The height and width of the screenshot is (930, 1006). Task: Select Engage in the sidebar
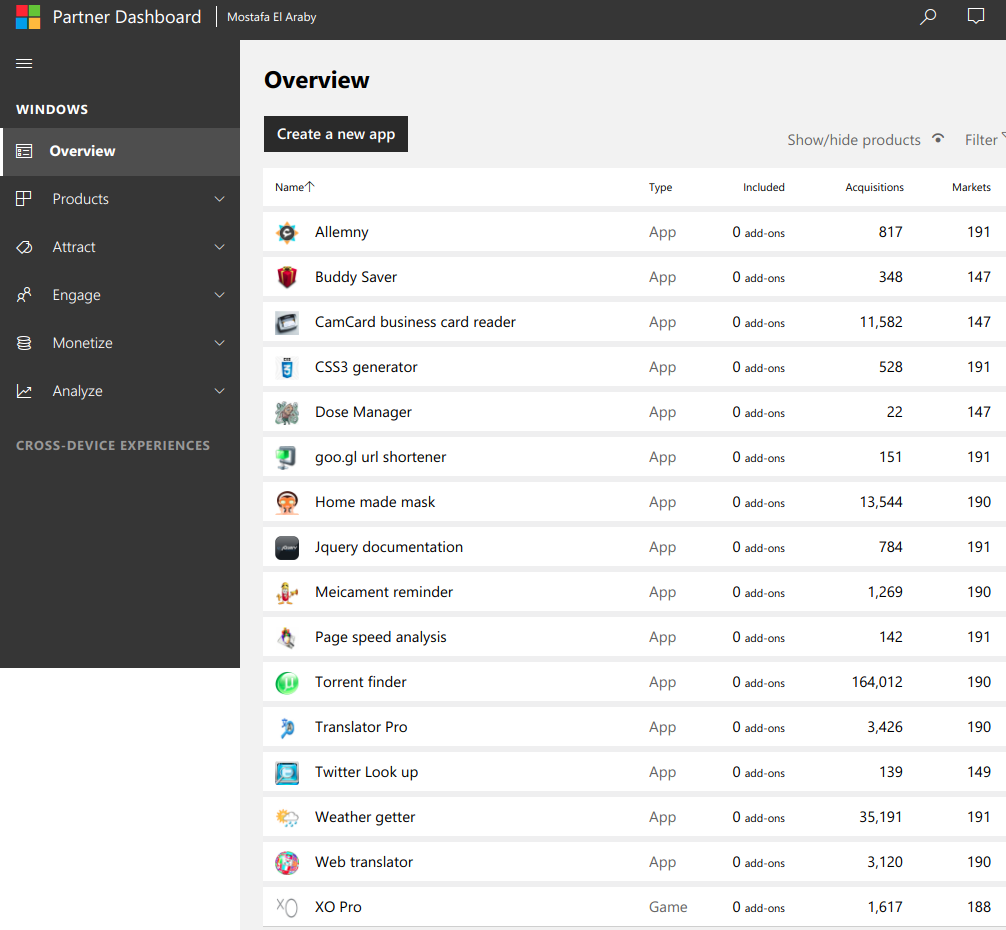(121, 295)
